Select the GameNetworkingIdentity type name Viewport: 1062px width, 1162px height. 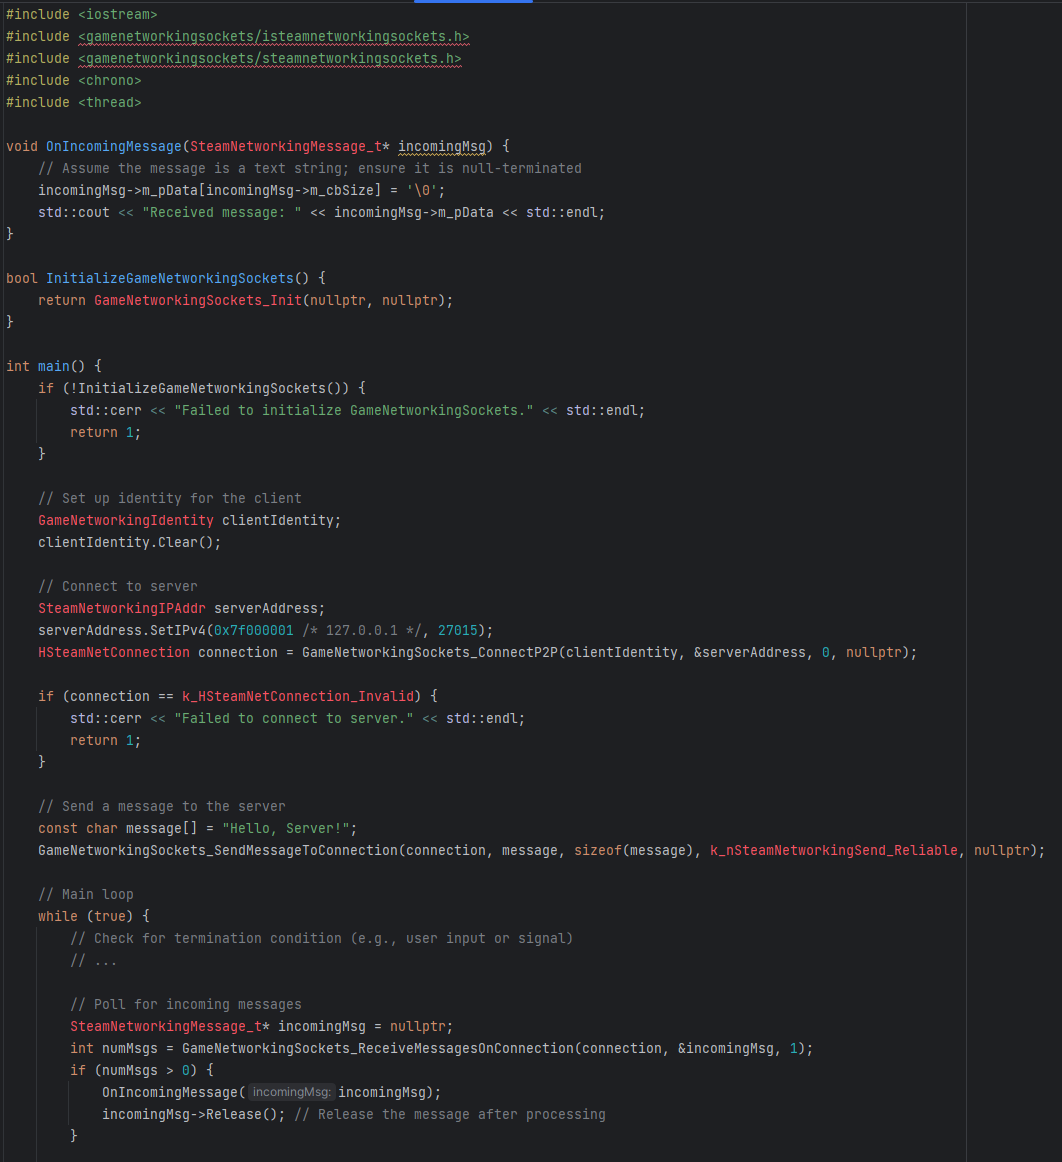click(x=125, y=520)
